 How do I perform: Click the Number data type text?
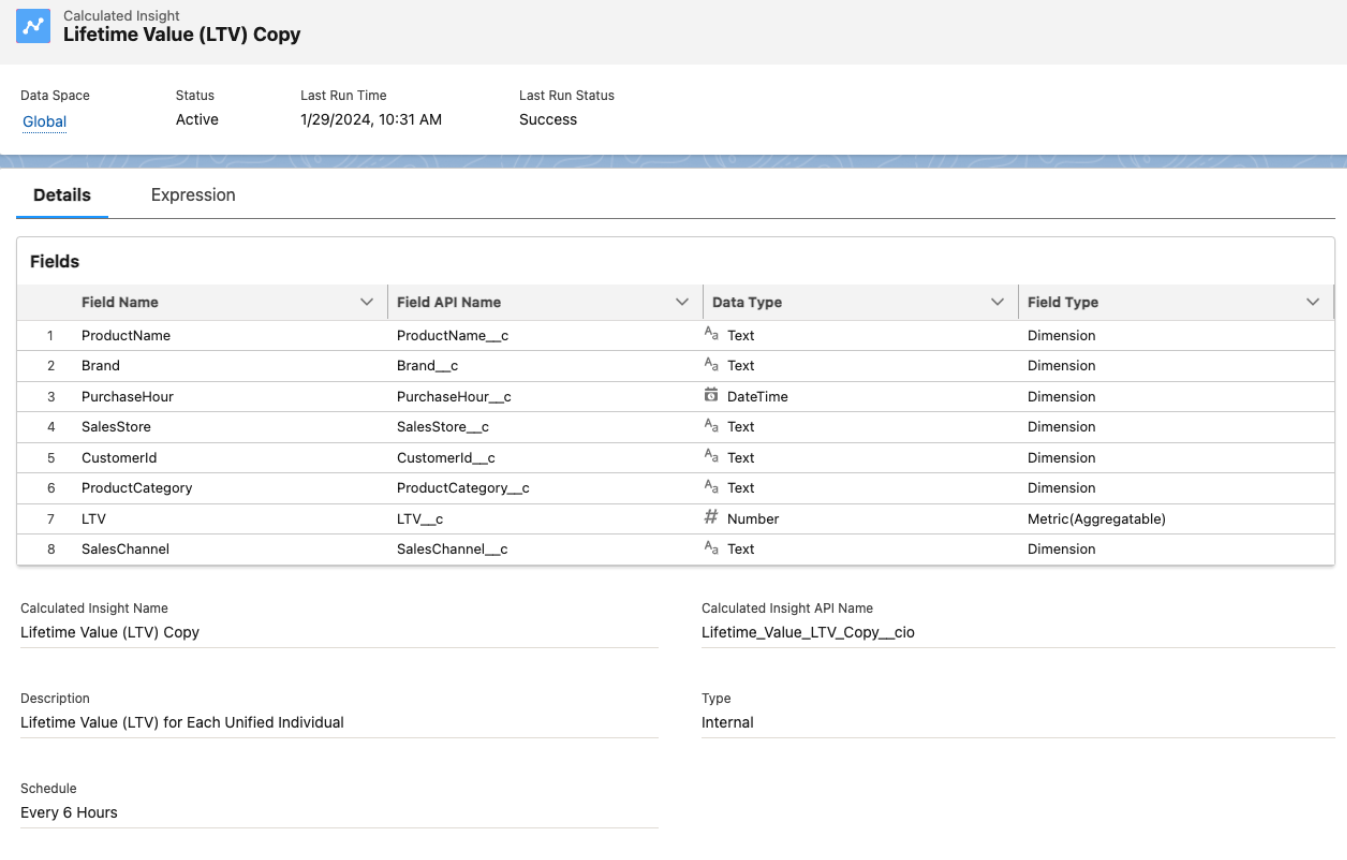pyautogui.click(x=753, y=518)
